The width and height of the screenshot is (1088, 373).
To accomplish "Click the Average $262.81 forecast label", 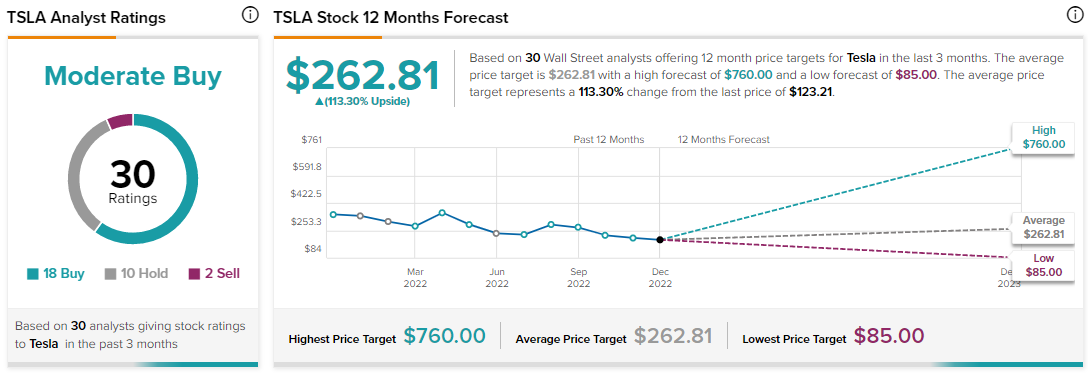I will click(x=1043, y=227).
